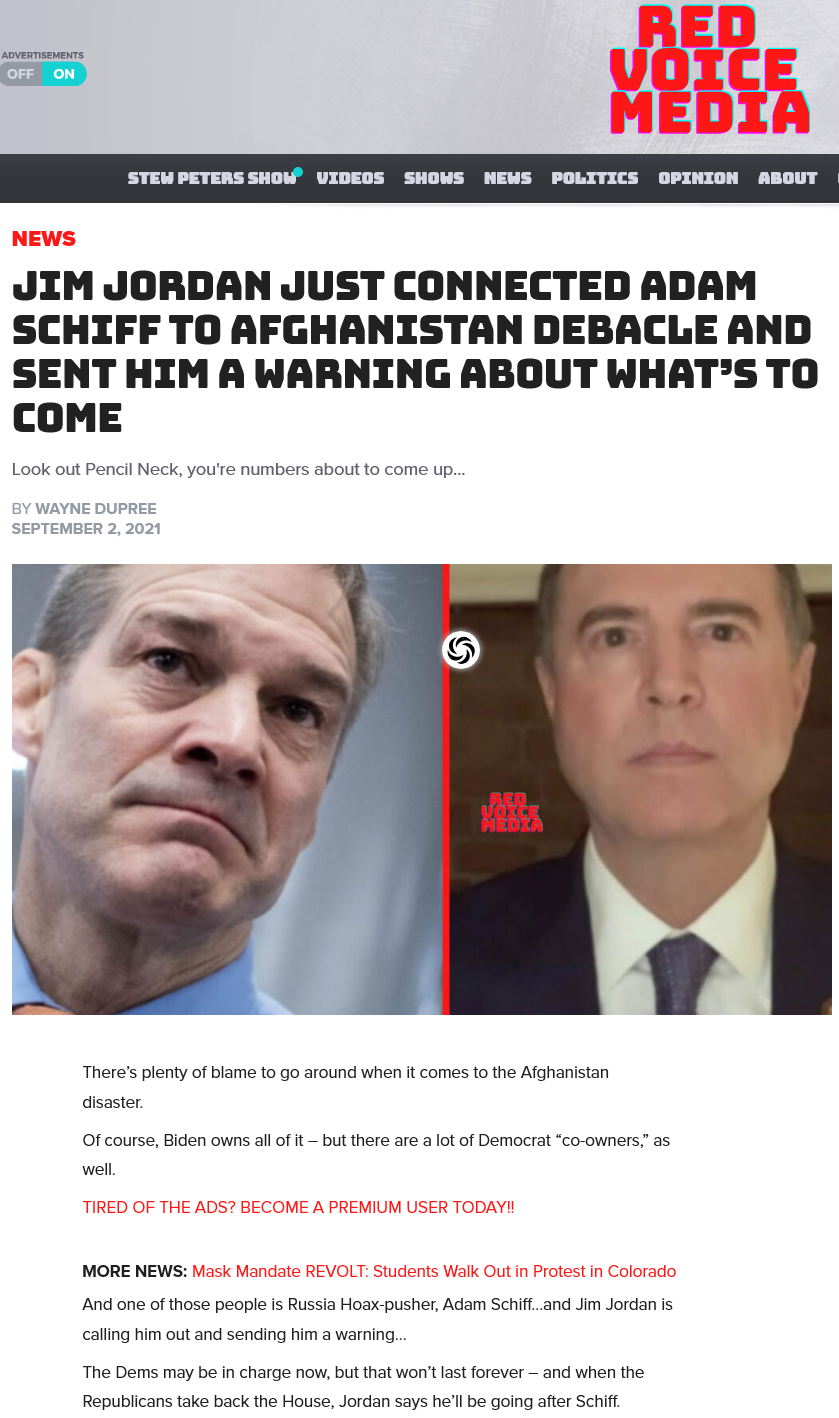Screen dimensions: 839x1418
Task: Open the Mask Mandate REVOLT article link
Action: [434, 1271]
